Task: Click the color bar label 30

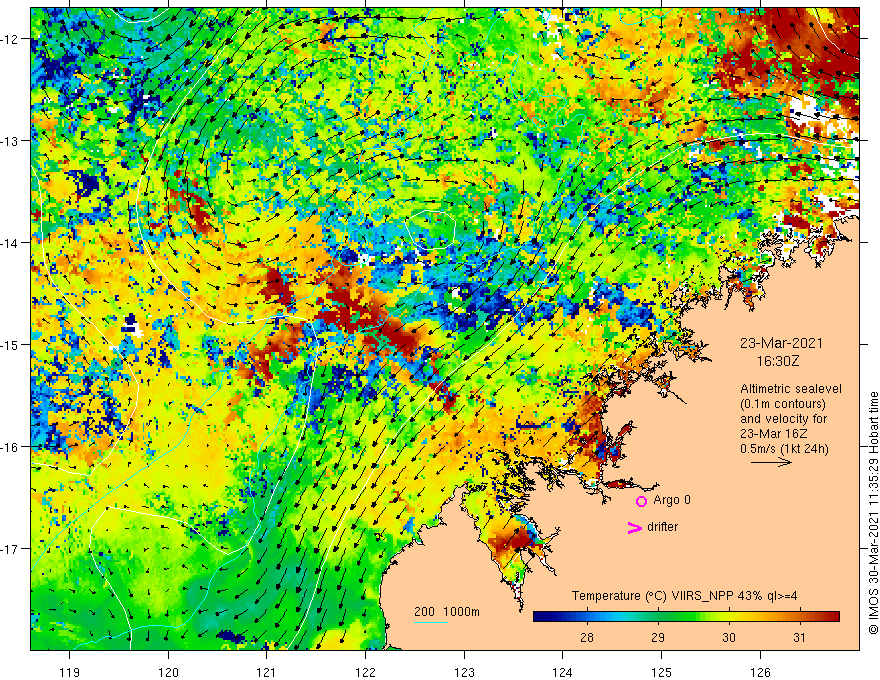Action: click(728, 637)
